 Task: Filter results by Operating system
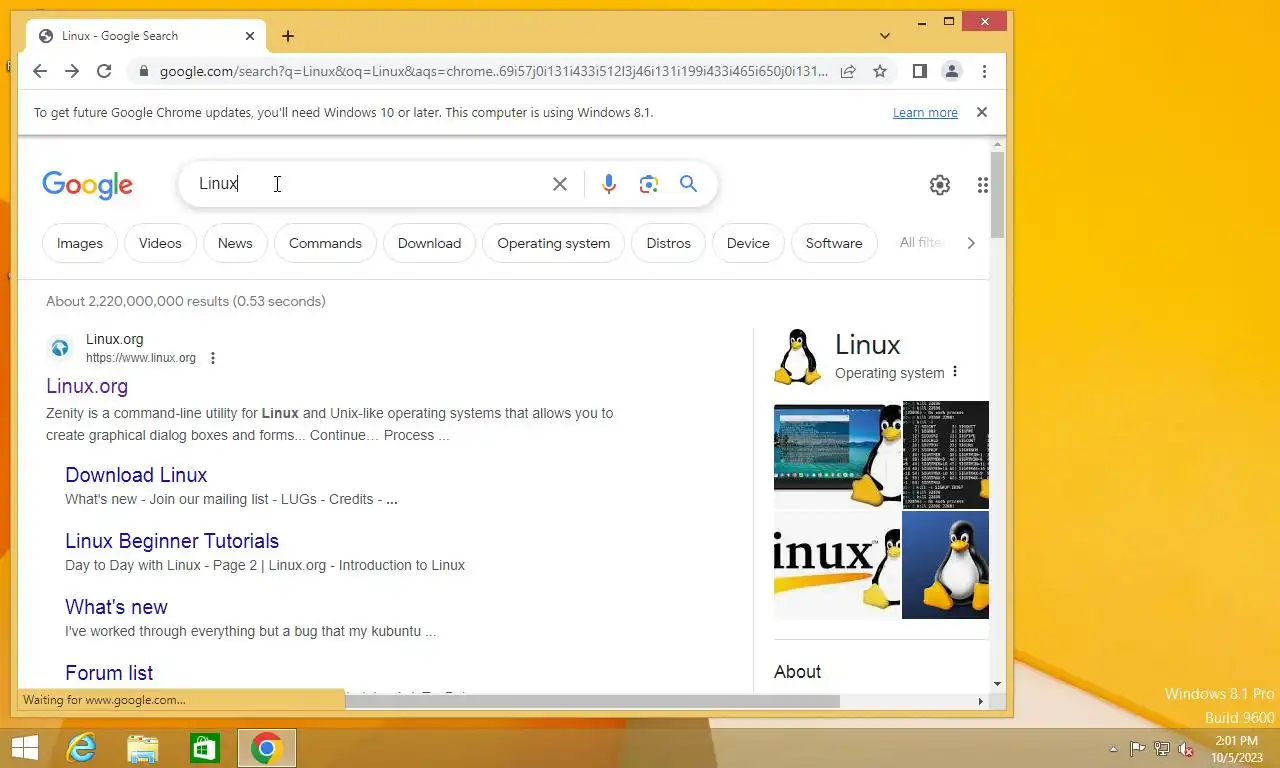click(553, 243)
